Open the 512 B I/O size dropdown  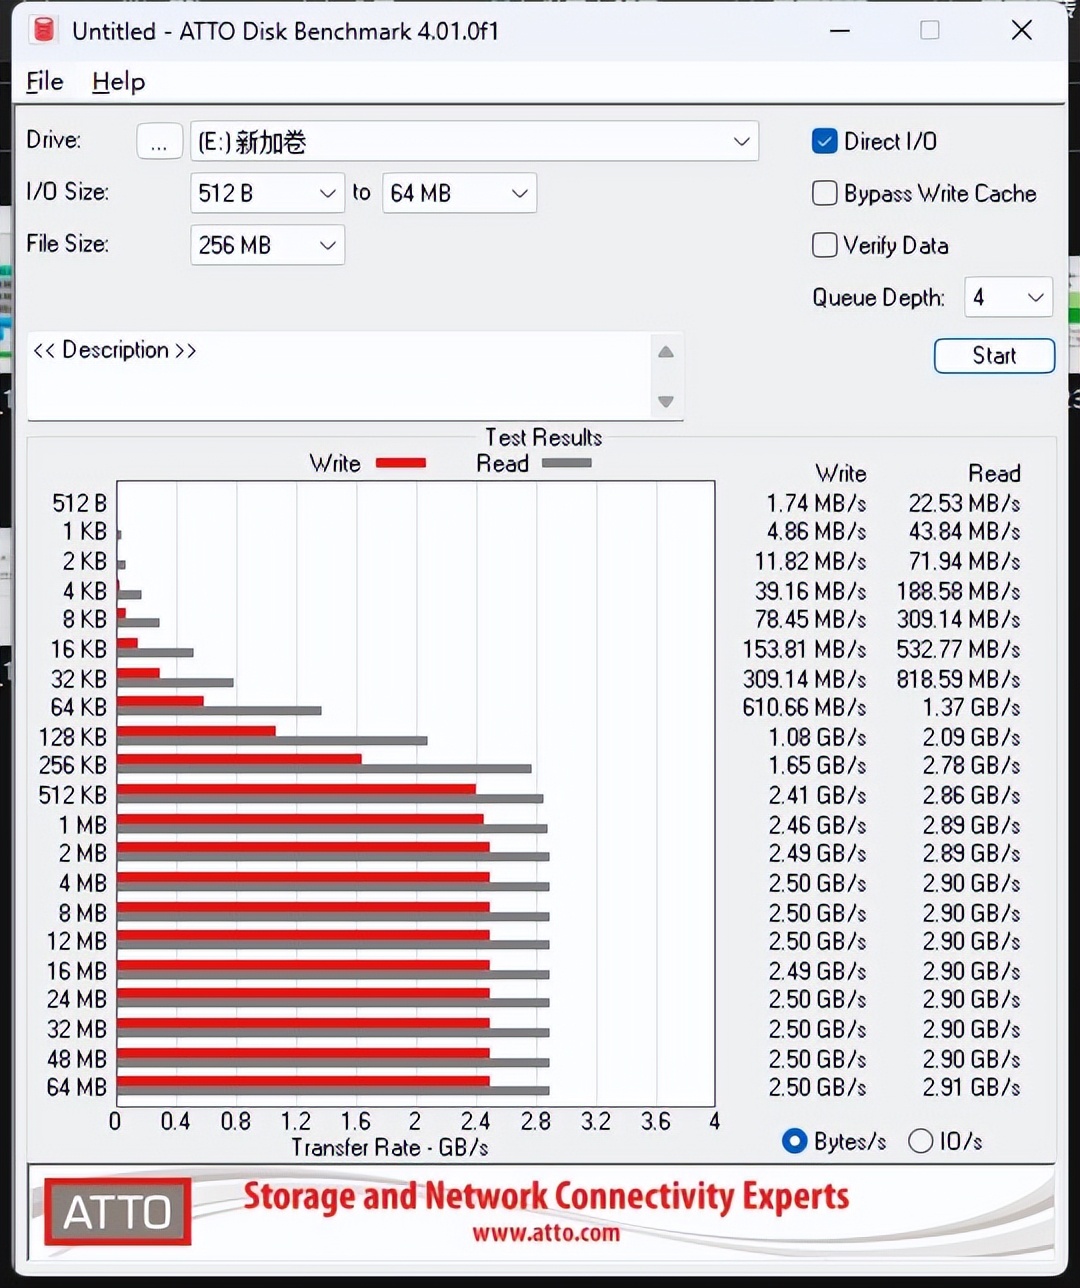267,193
